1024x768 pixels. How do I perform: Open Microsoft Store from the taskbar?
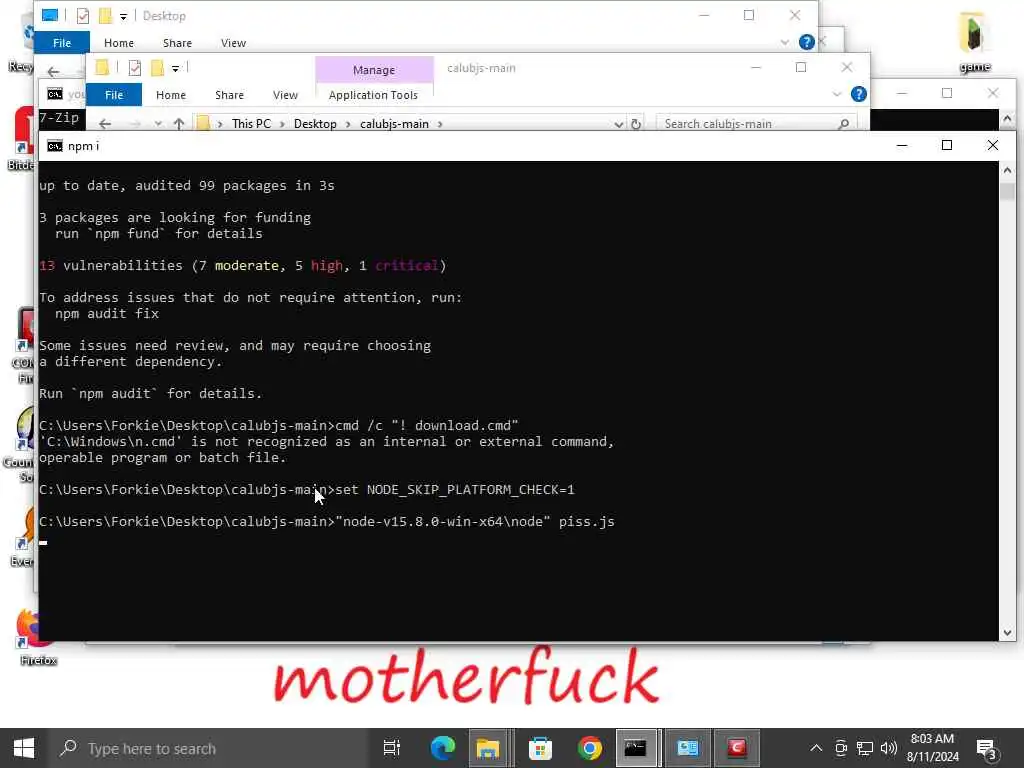pyautogui.click(x=540, y=748)
